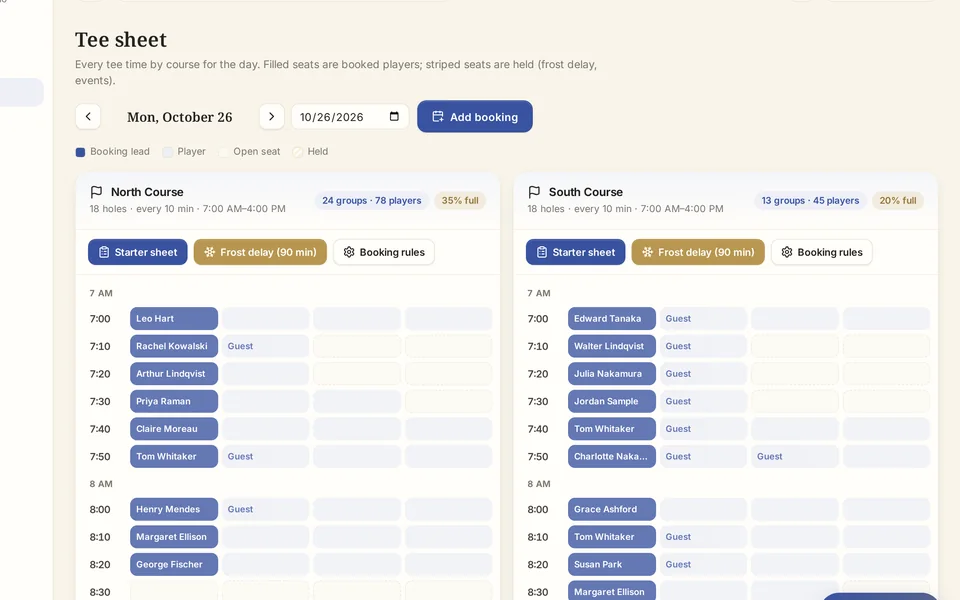The image size is (960, 600).
Task: Open Julia Nakamura's 7:20 booking
Action: (x=612, y=373)
